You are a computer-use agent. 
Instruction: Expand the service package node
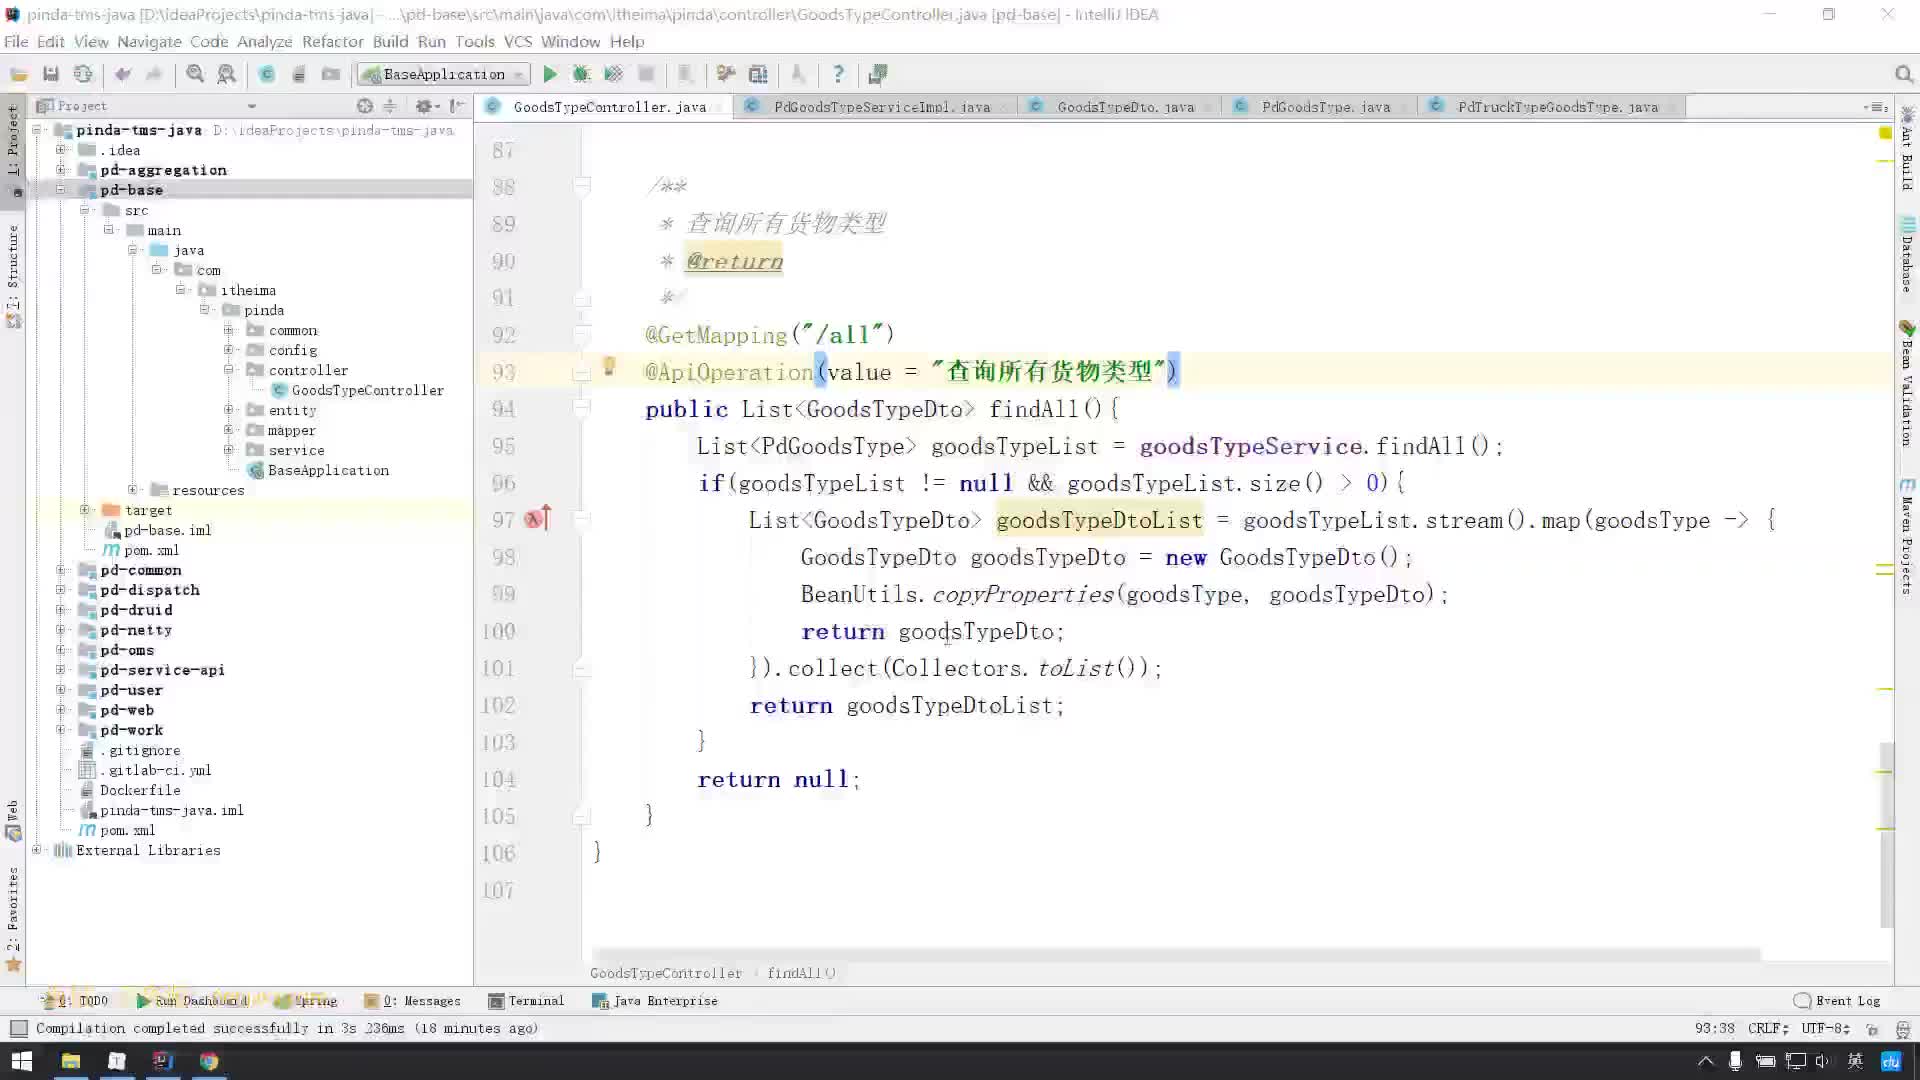(229, 450)
